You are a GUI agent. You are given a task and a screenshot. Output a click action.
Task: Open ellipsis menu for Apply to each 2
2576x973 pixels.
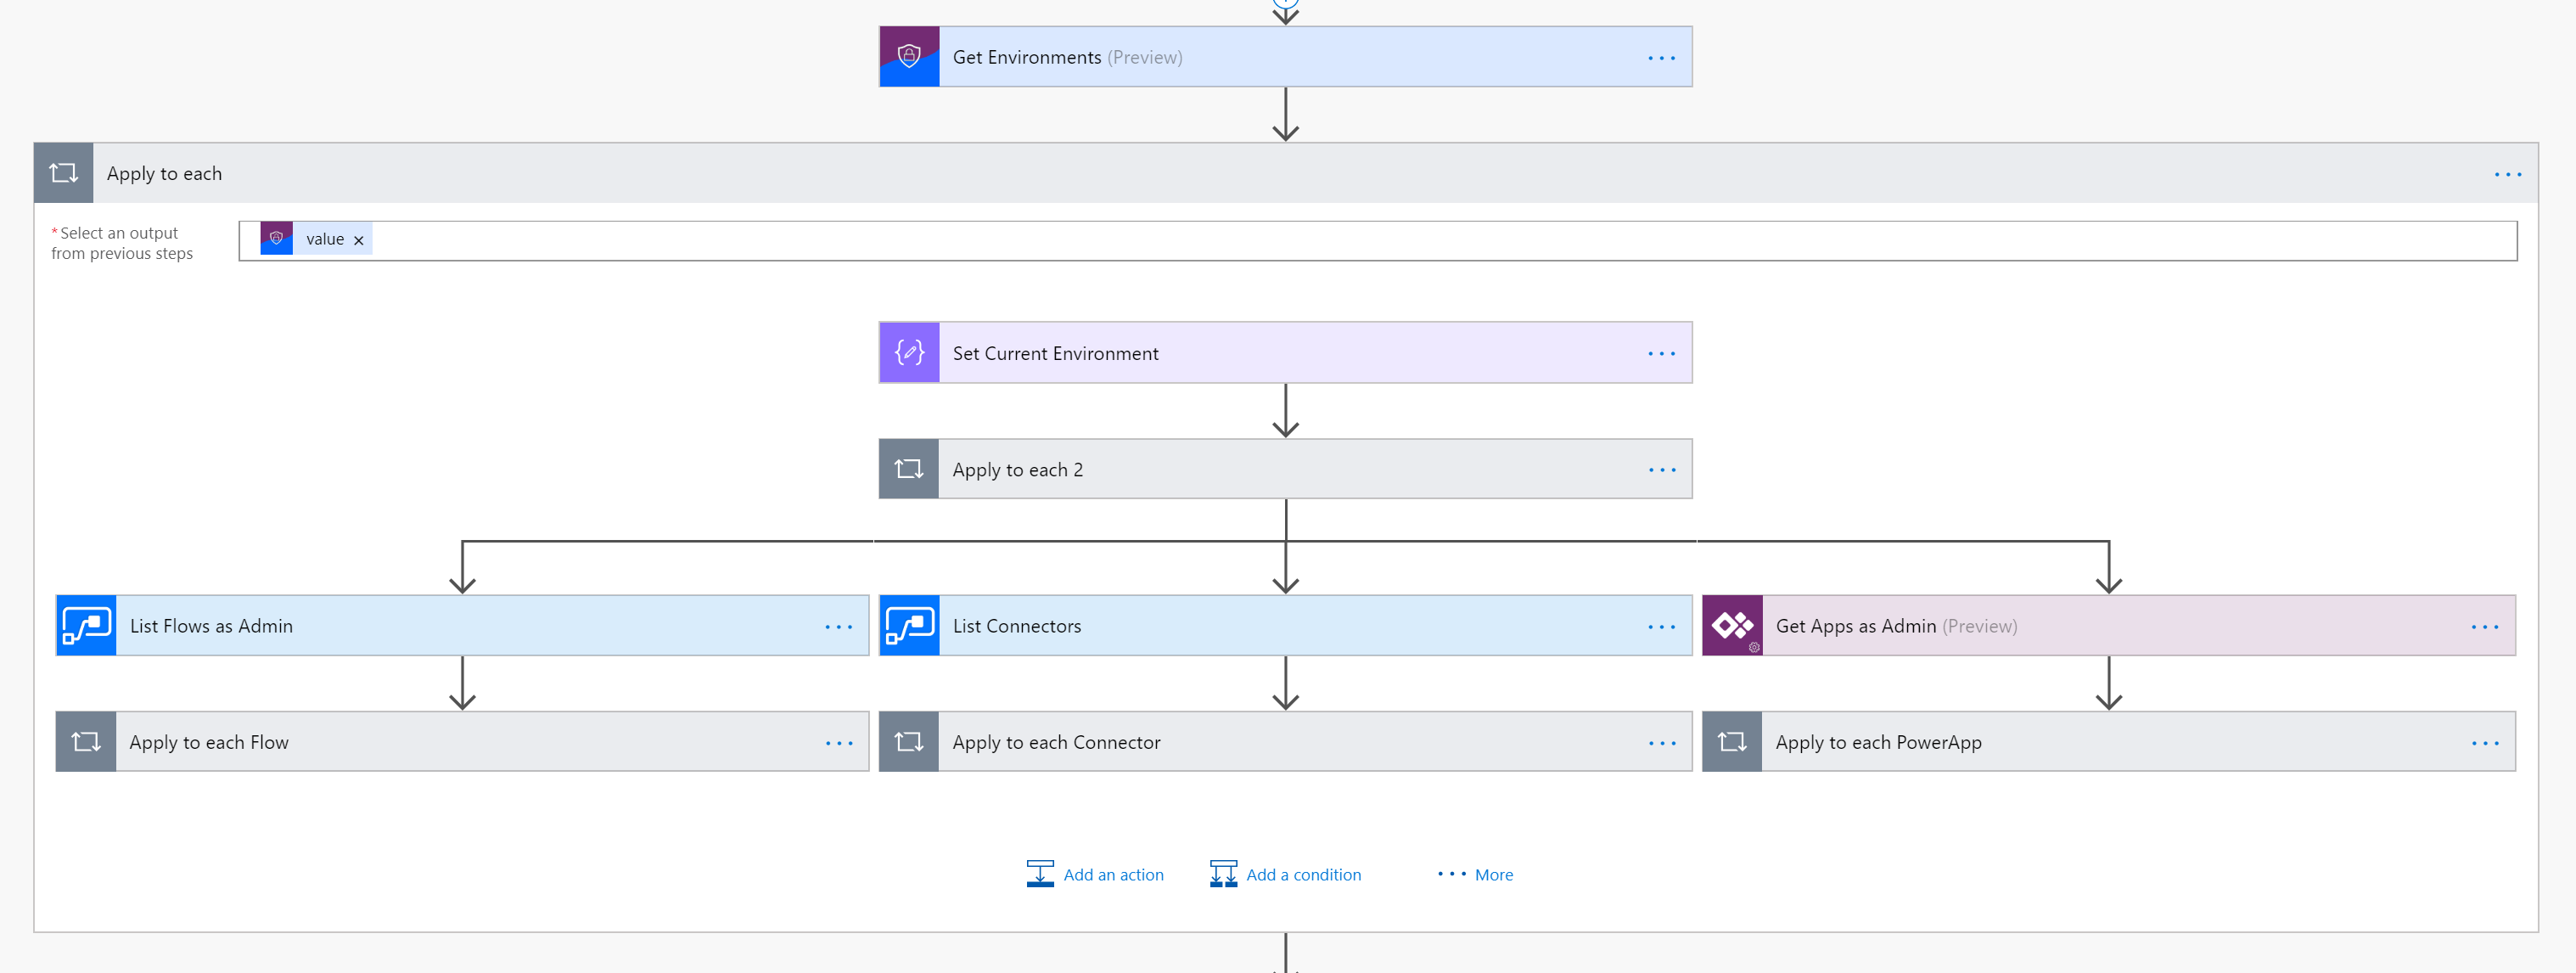tap(1661, 470)
